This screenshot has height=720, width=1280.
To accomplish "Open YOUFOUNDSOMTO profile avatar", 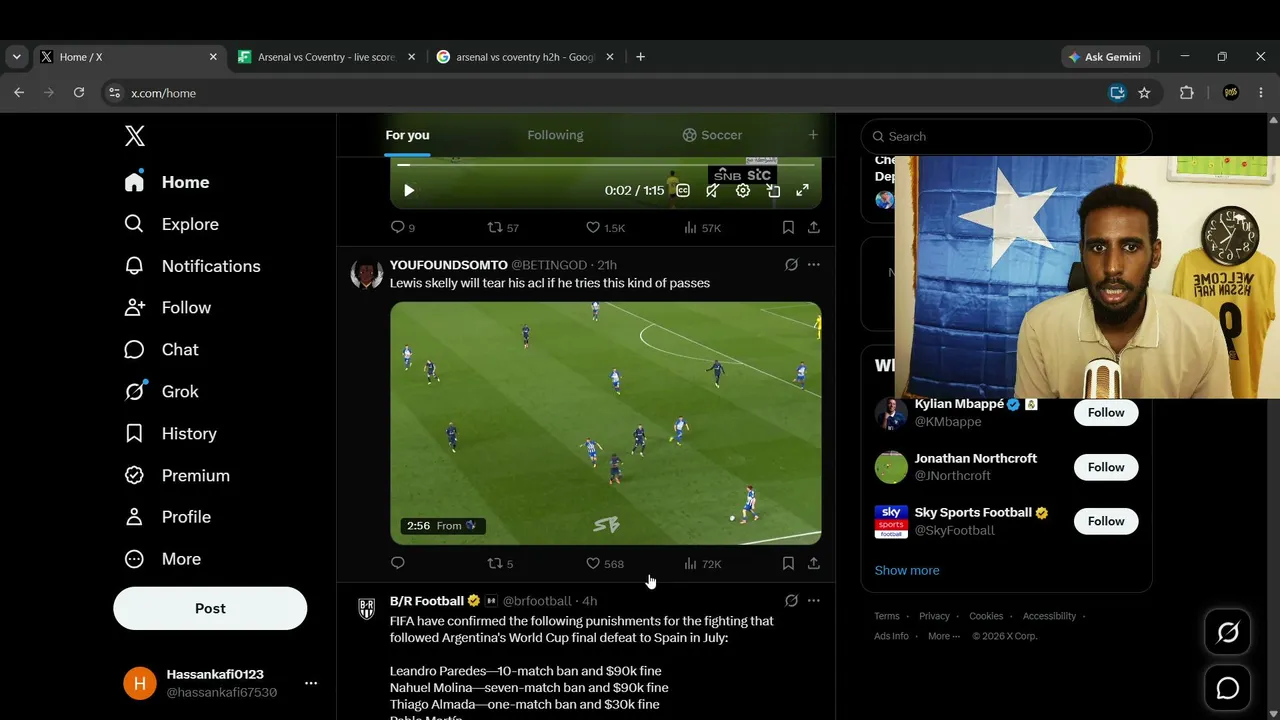I will coord(367,274).
